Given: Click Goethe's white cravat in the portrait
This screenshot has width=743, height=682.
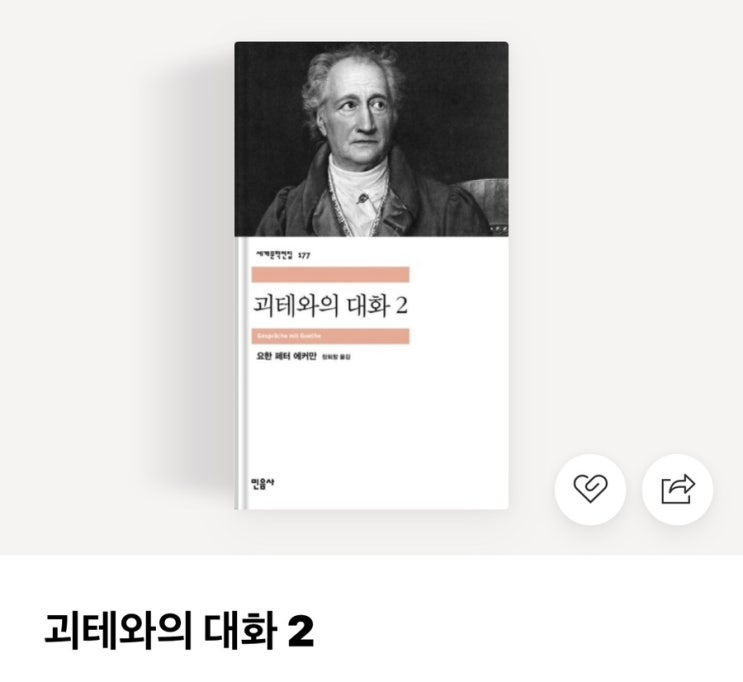Looking at the screenshot, I should click(x=359, y=190).
